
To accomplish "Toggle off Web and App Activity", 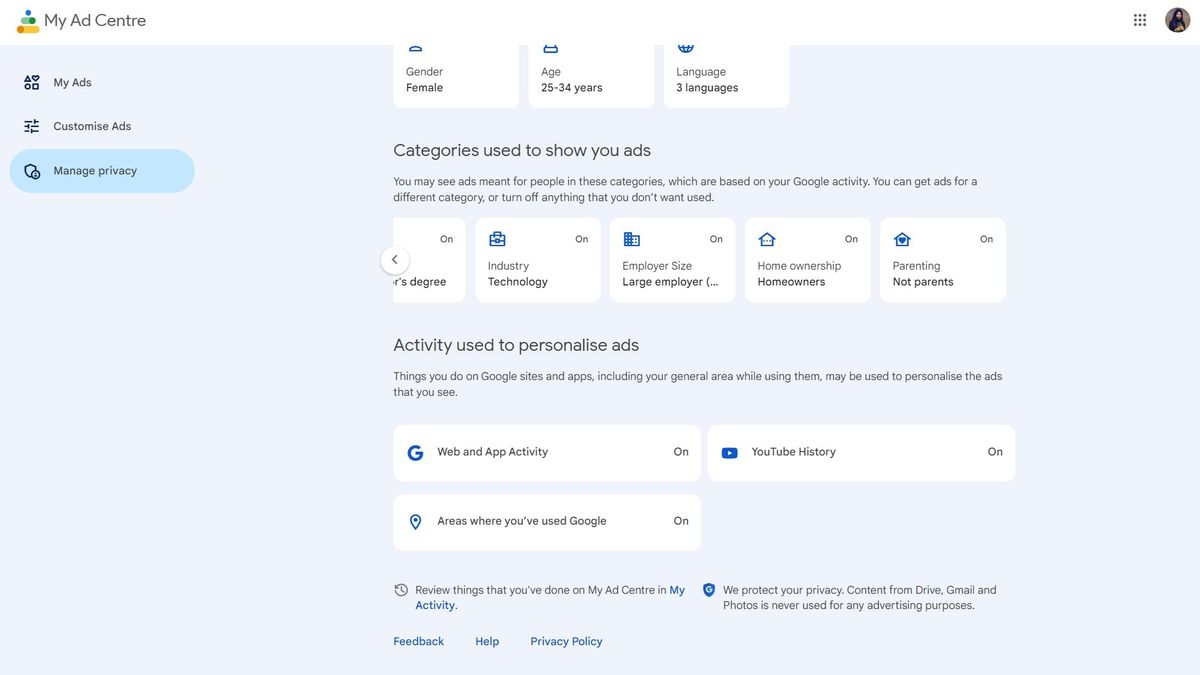I will coord(678,449).
